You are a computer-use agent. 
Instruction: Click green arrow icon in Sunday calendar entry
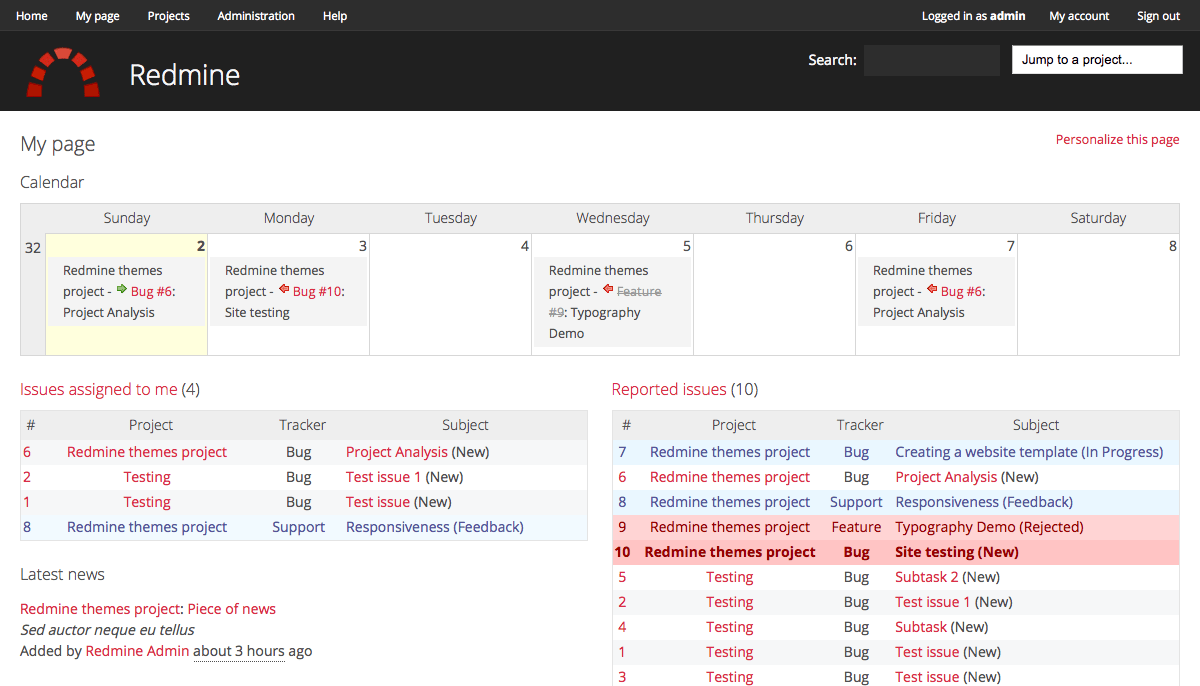[x=122, y=290]
